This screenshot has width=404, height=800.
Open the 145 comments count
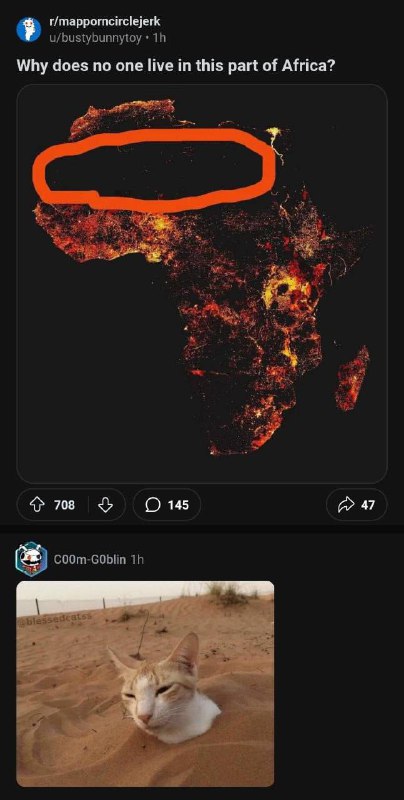click(178, 505)
